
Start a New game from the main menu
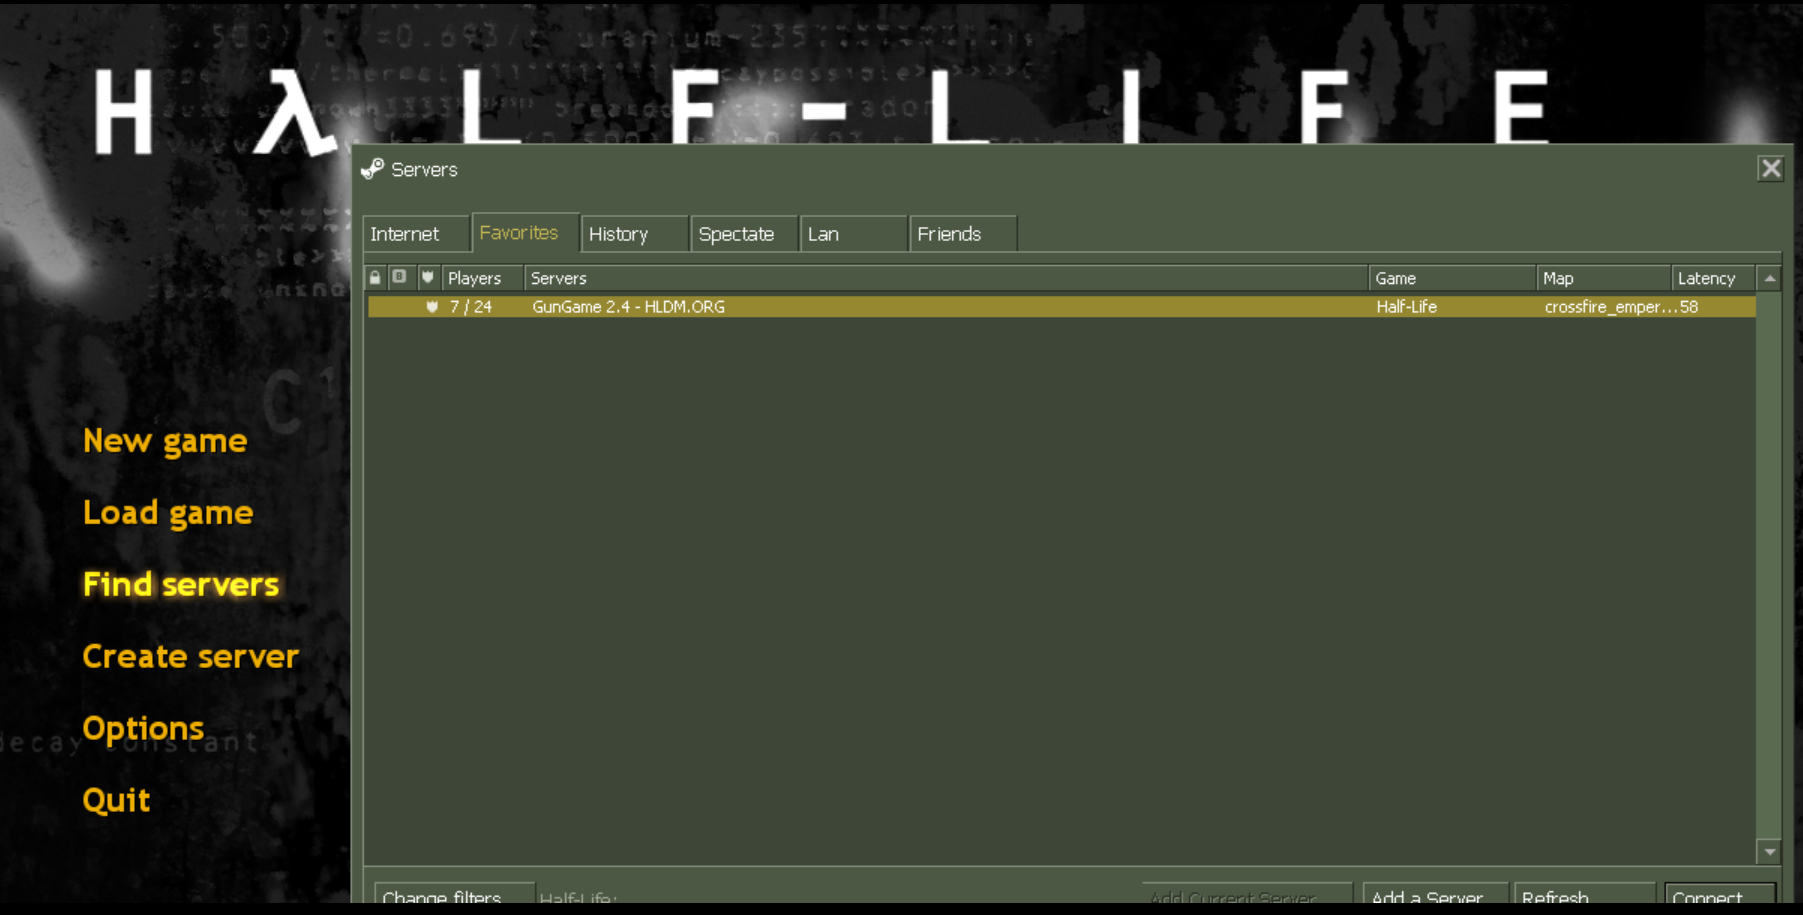165,441
